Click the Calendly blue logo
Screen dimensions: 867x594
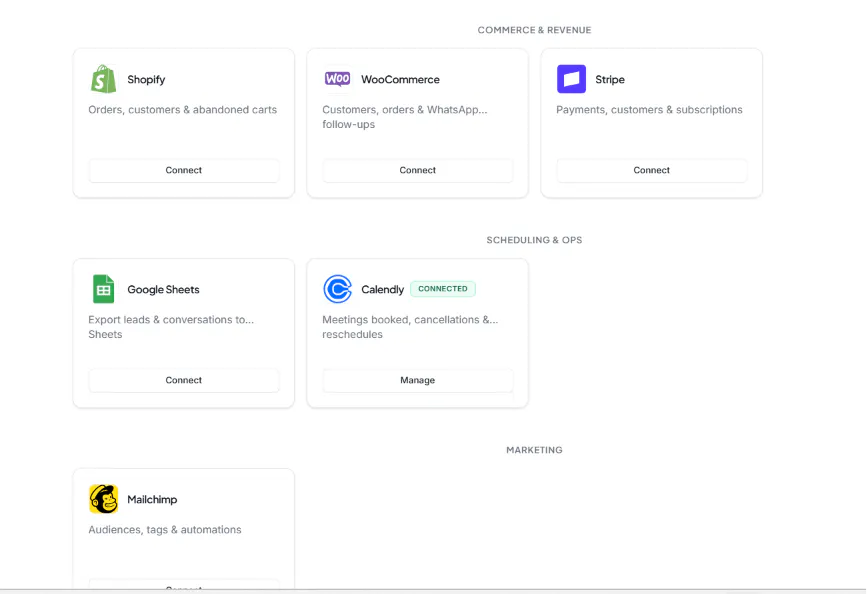pos(337,289)
